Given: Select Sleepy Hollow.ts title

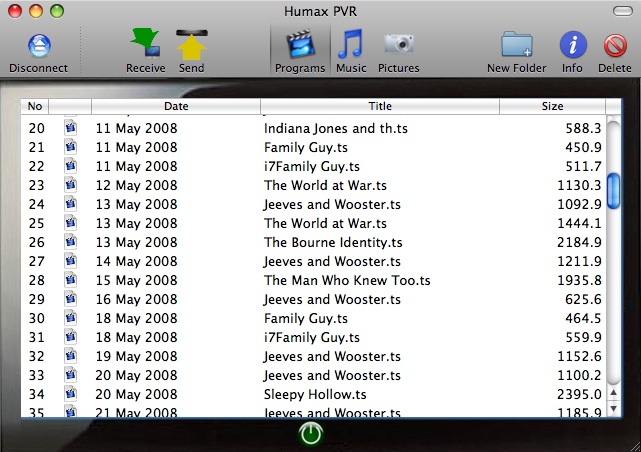Looking at the screenshot, I should tap(315, 394).
